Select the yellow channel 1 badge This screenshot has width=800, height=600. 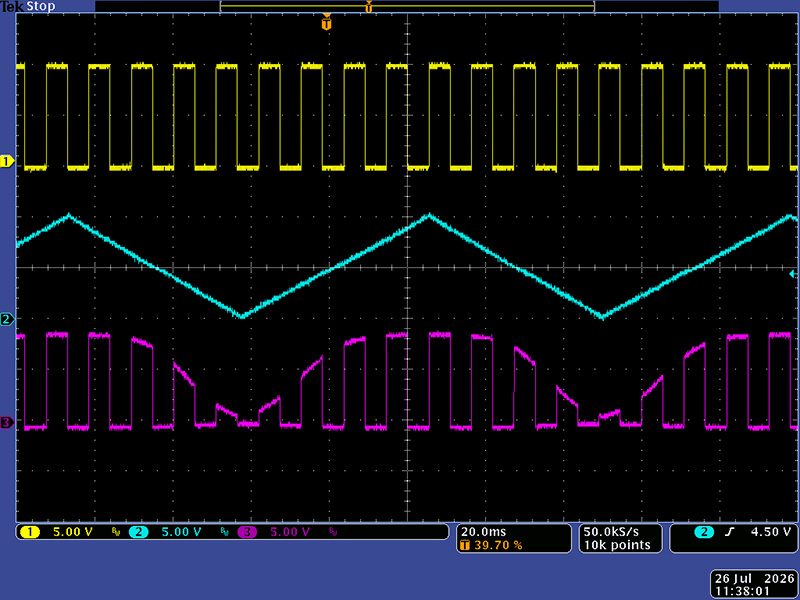30,532
